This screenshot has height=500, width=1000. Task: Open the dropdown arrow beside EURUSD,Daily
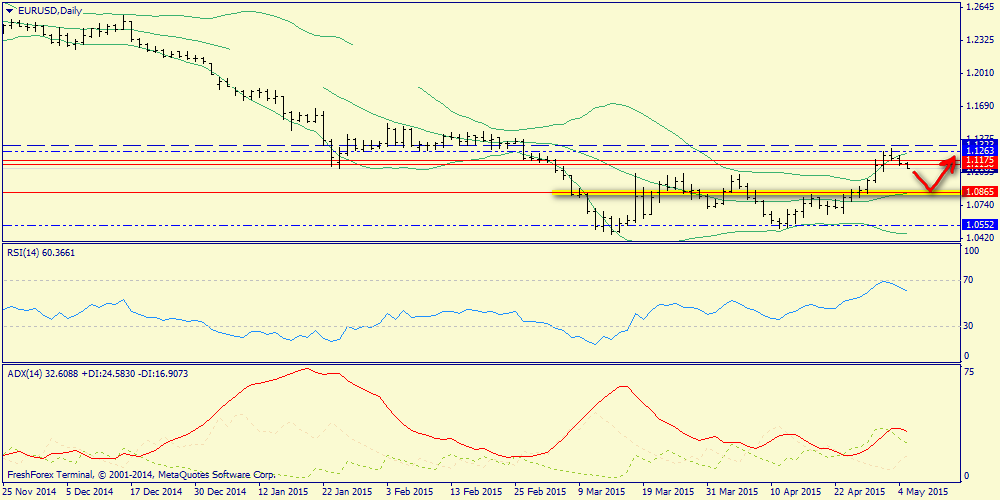[10, 10]
